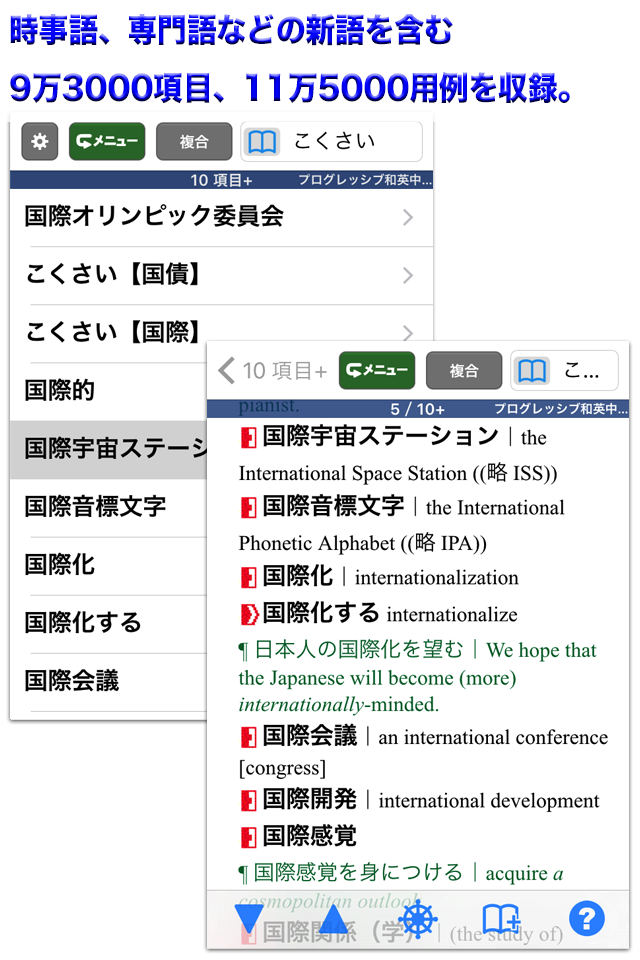Screen dimensions: 640x960
Task: Tap プログレッシブ和英中... title in back header
Action: click(365, 180)
